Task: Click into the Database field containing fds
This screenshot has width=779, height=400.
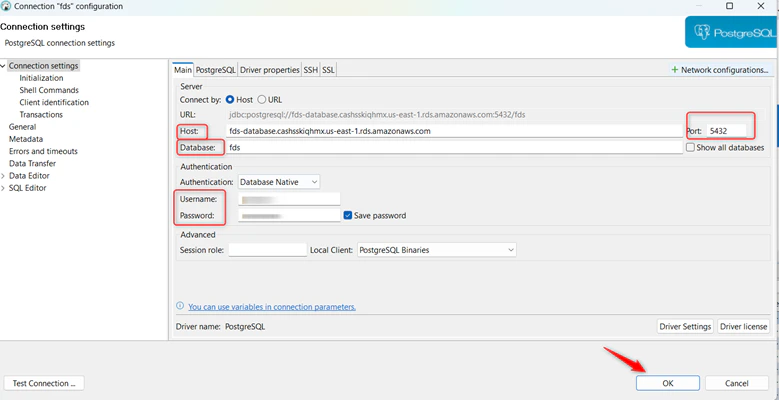Action: coord(454,148)
